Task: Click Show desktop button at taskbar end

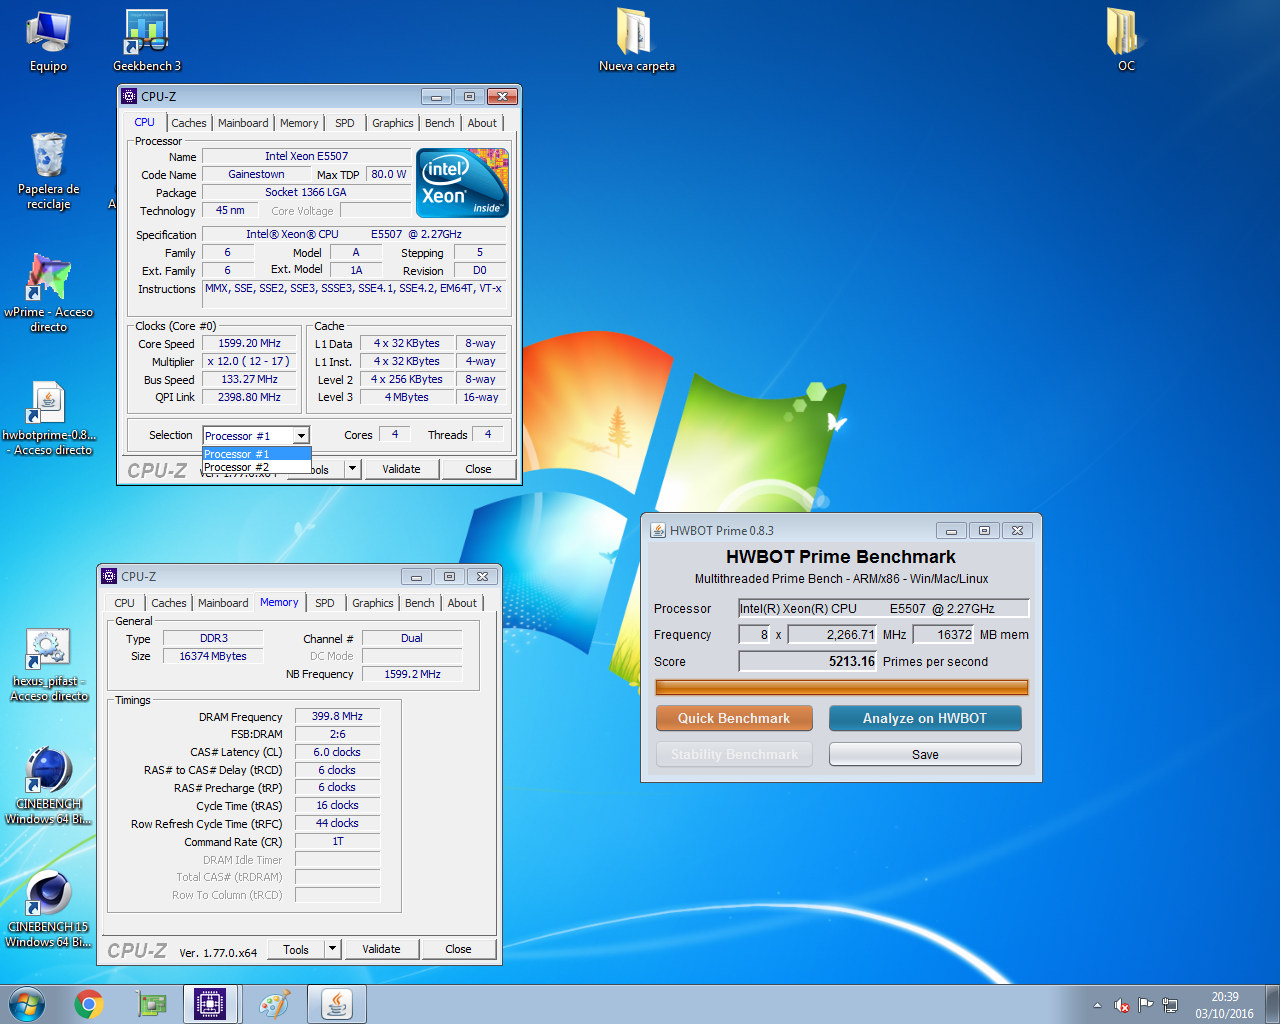Action: [x=1273, y=1004]
